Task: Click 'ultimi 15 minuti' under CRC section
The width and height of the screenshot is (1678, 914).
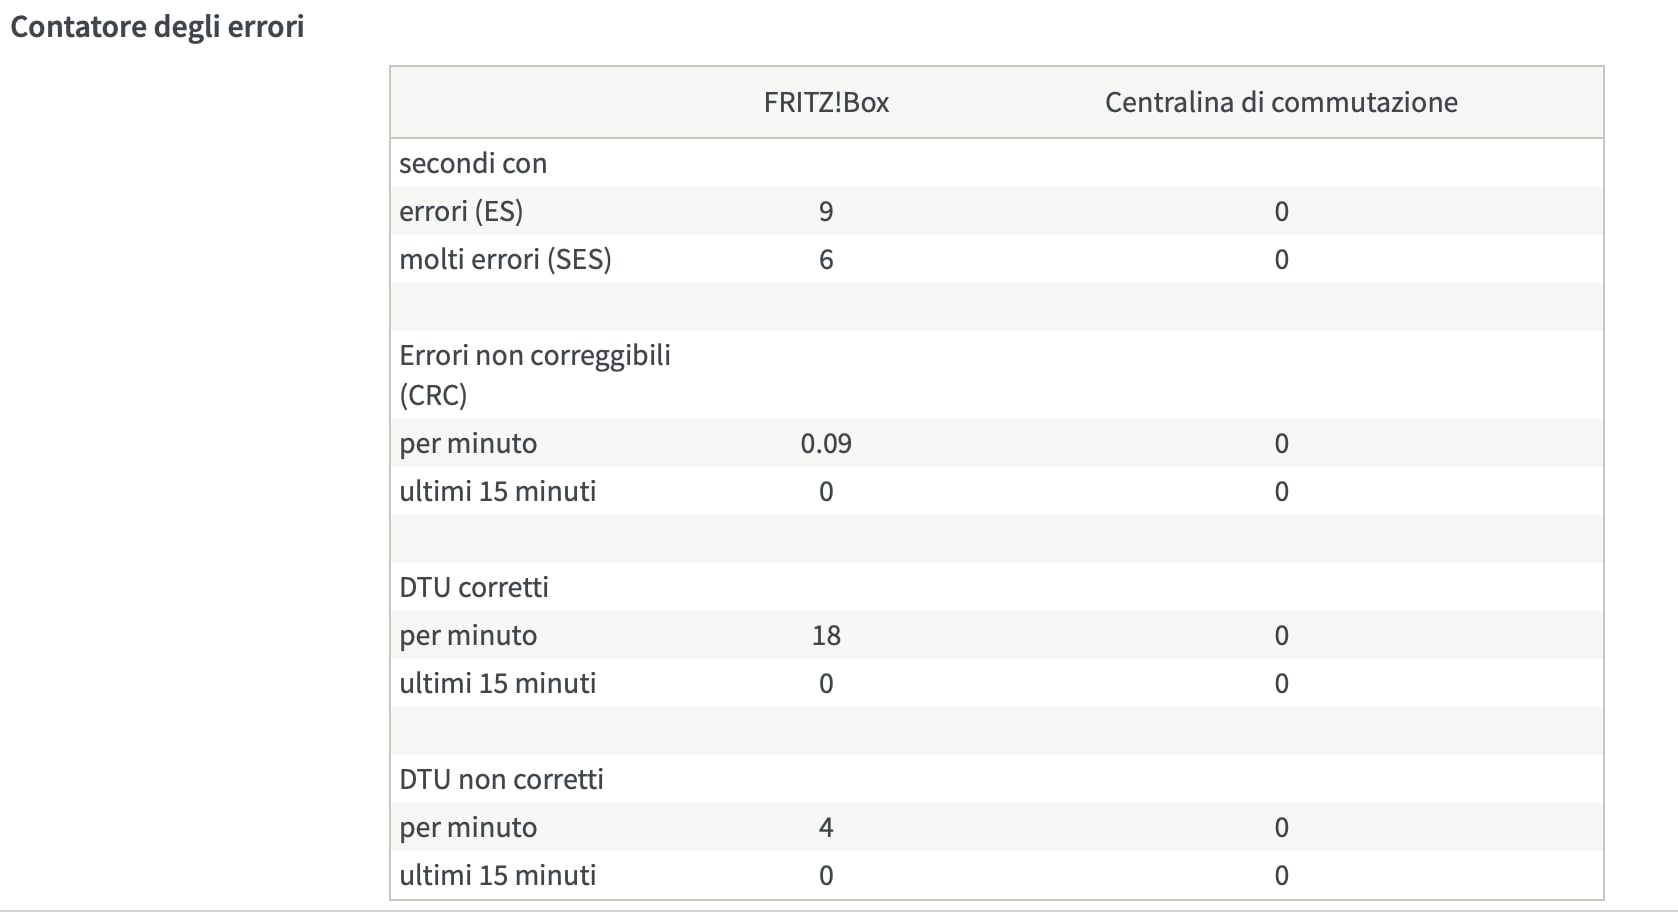Action: click(x=498, y=491)
